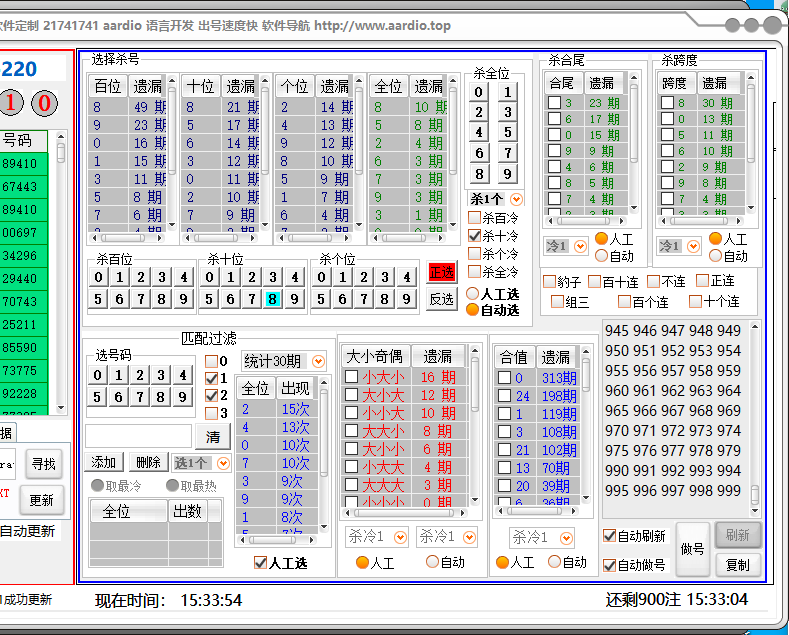789x635 pixels.
Task: Click the 做号 button
Action: 692,549
